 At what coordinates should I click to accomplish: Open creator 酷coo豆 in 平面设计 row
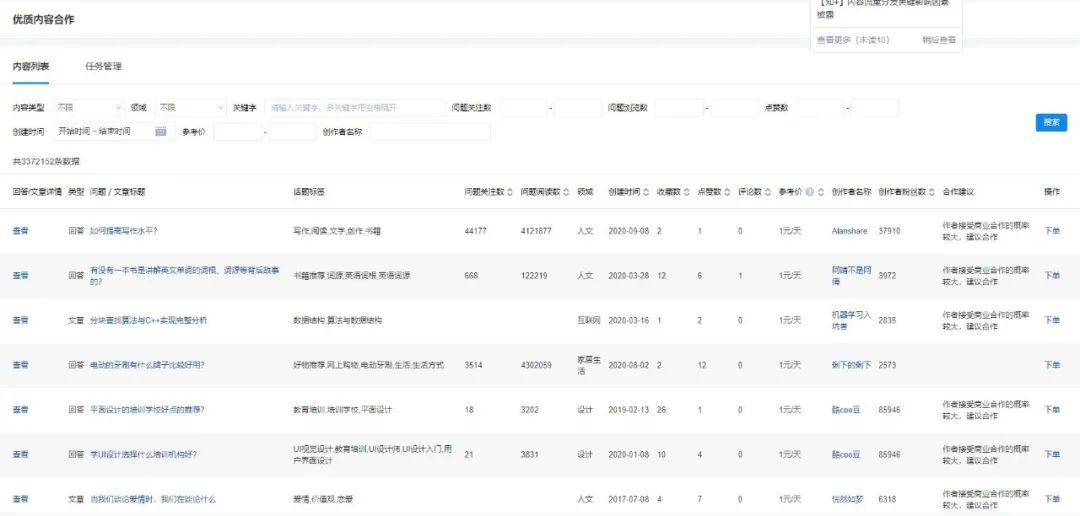pyautogui.click(x=846, y=410)
